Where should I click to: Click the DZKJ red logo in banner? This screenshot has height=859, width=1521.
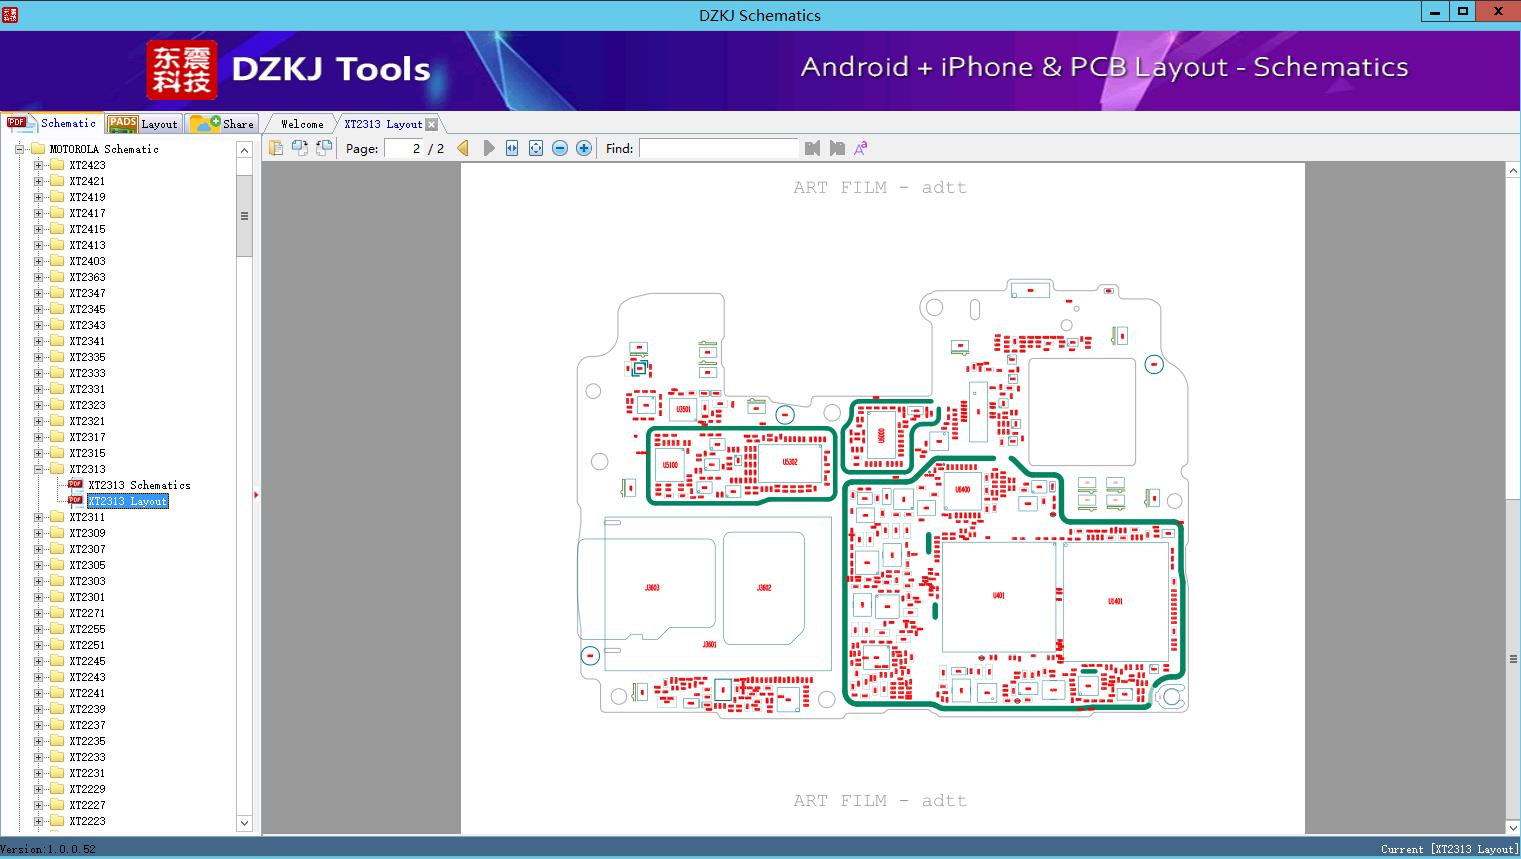point(182,70)
